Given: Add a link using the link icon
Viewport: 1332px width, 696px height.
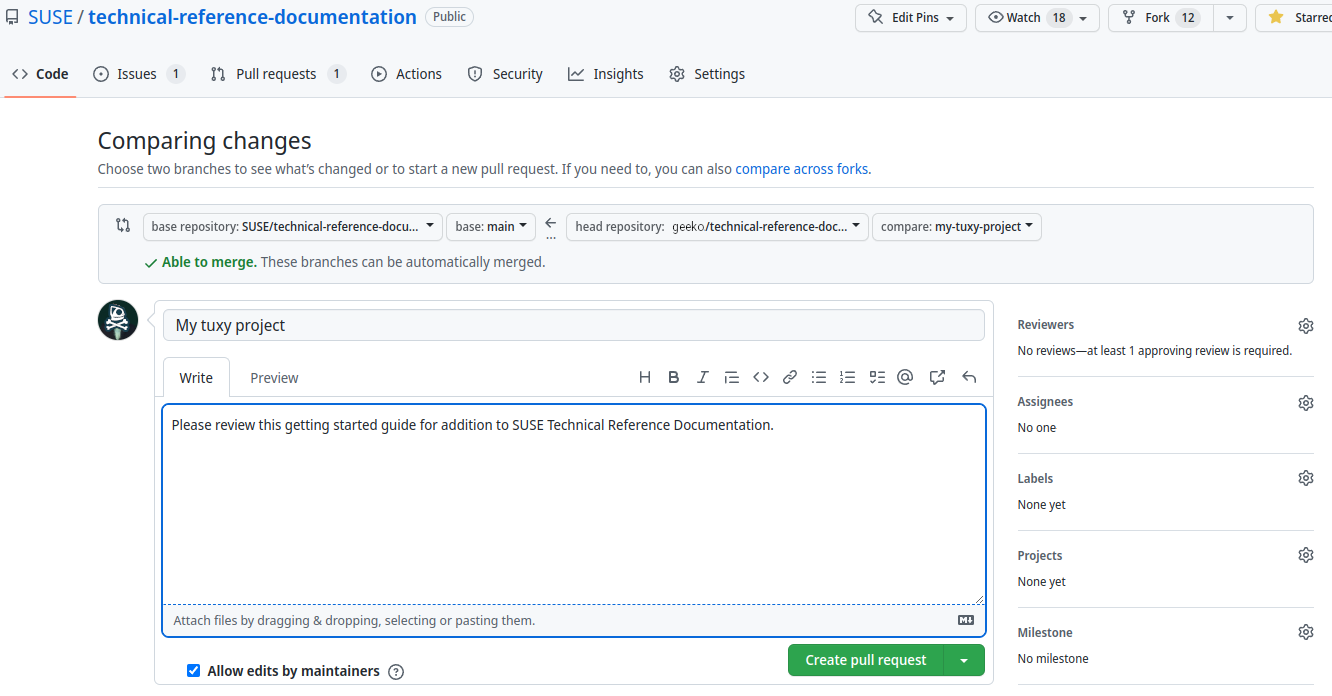Looking at the screenshot, I should coord(790,377).
